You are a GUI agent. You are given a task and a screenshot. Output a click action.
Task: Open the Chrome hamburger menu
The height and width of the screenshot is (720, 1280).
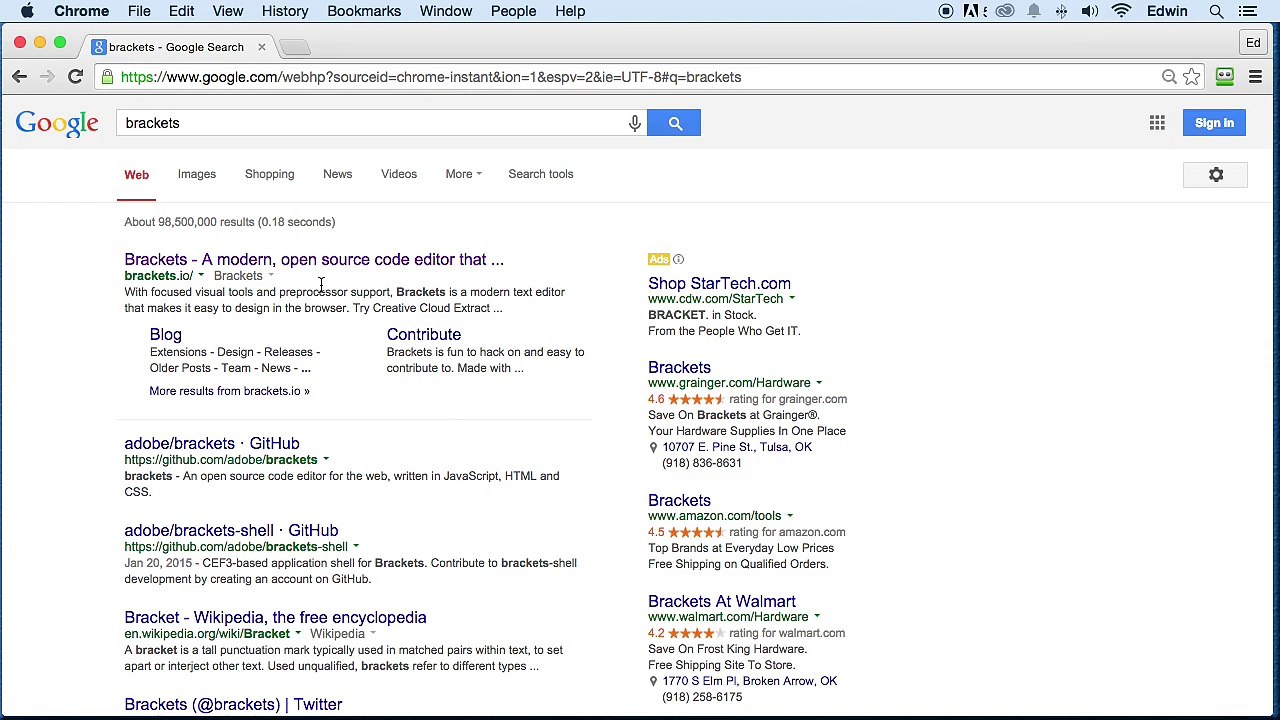point(1255,77)
